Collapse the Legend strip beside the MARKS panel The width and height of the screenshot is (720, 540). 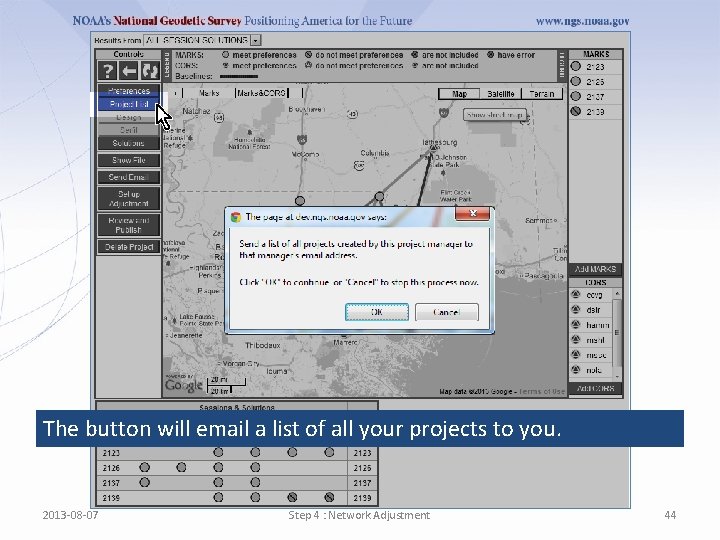(561, 65)
